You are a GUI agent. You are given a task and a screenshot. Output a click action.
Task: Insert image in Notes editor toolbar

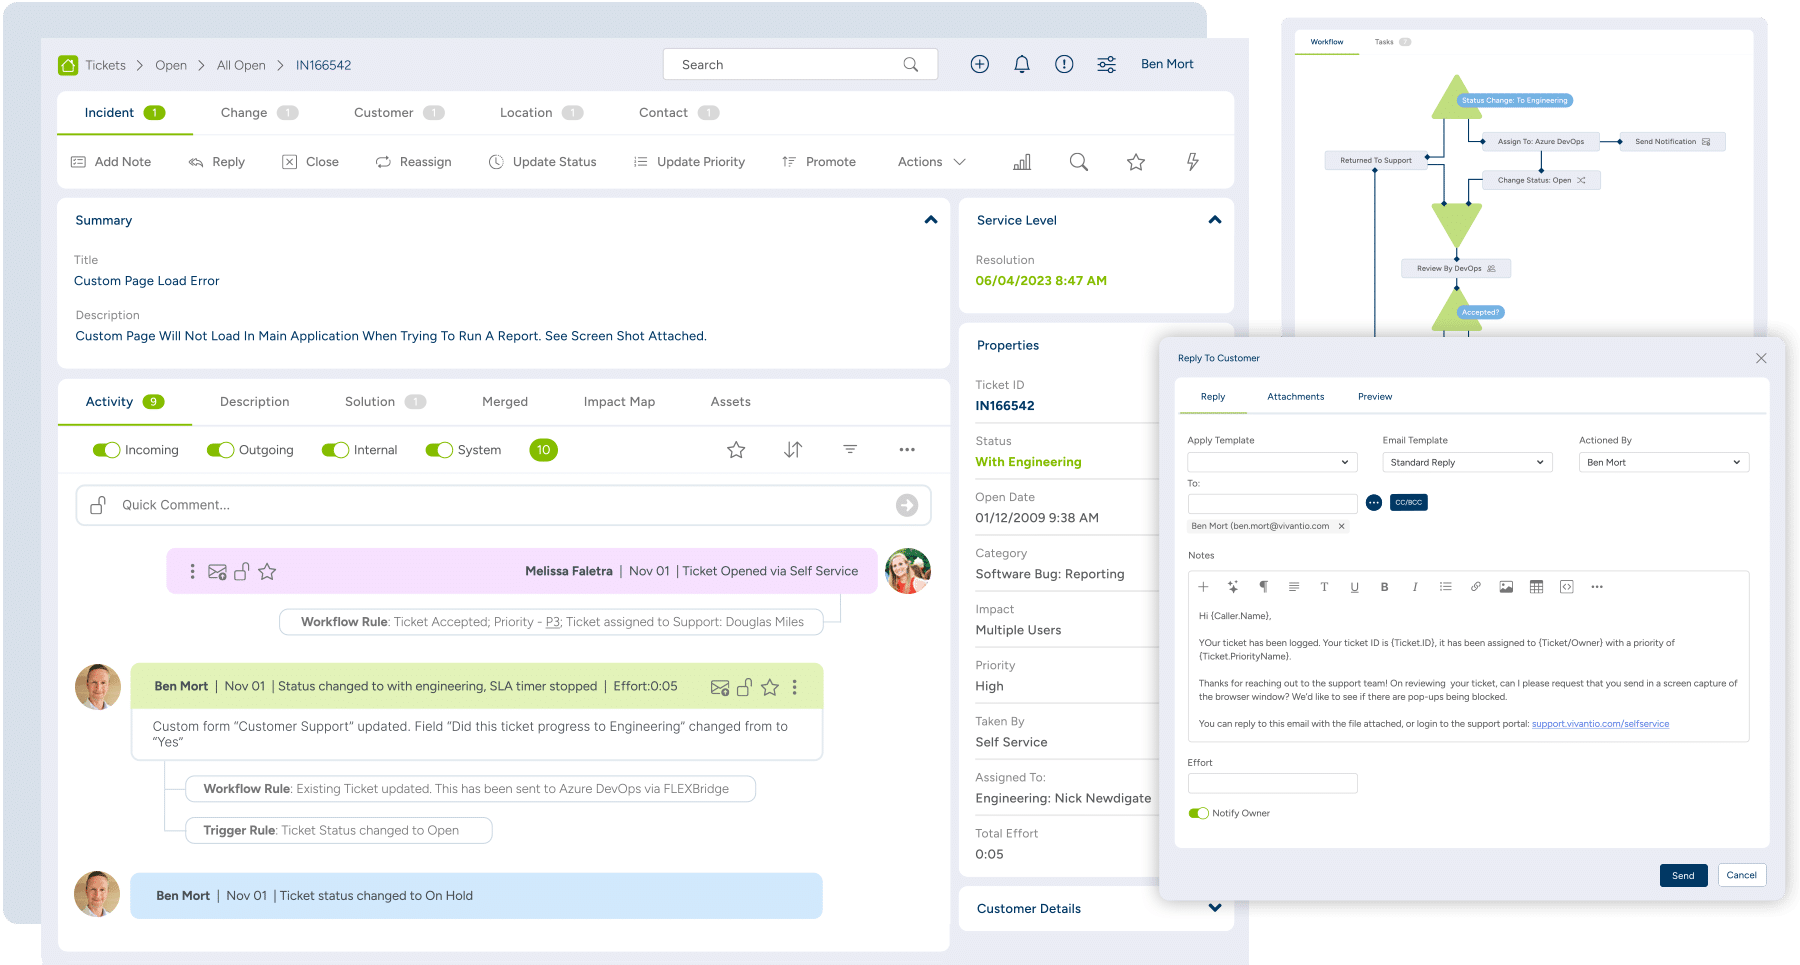pyautogui.click(x=1506, y=587)
